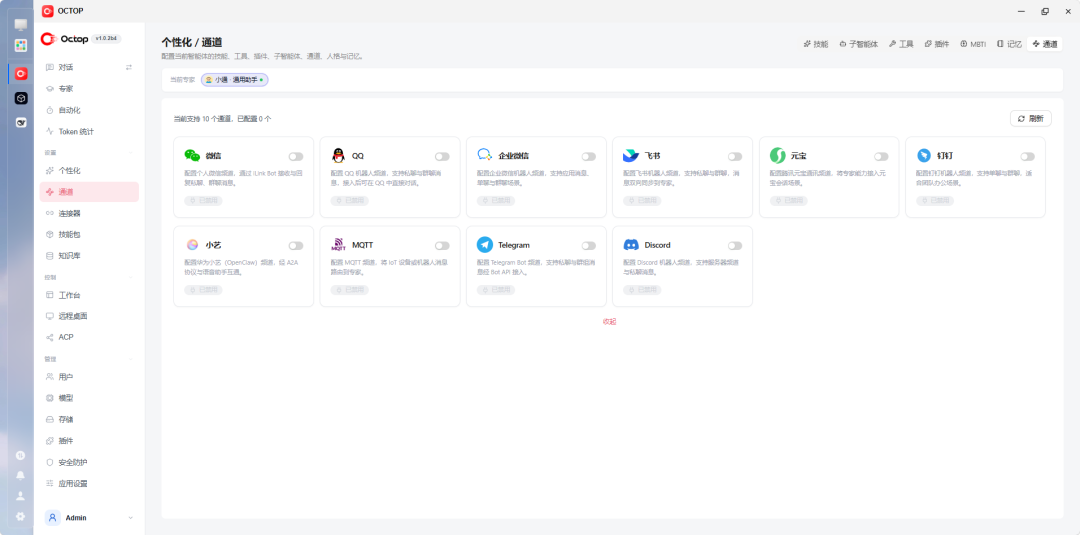This screenshot has width=1080, height=535.
Task: Open 对话 in the sidebar
Action: point(89,67)
